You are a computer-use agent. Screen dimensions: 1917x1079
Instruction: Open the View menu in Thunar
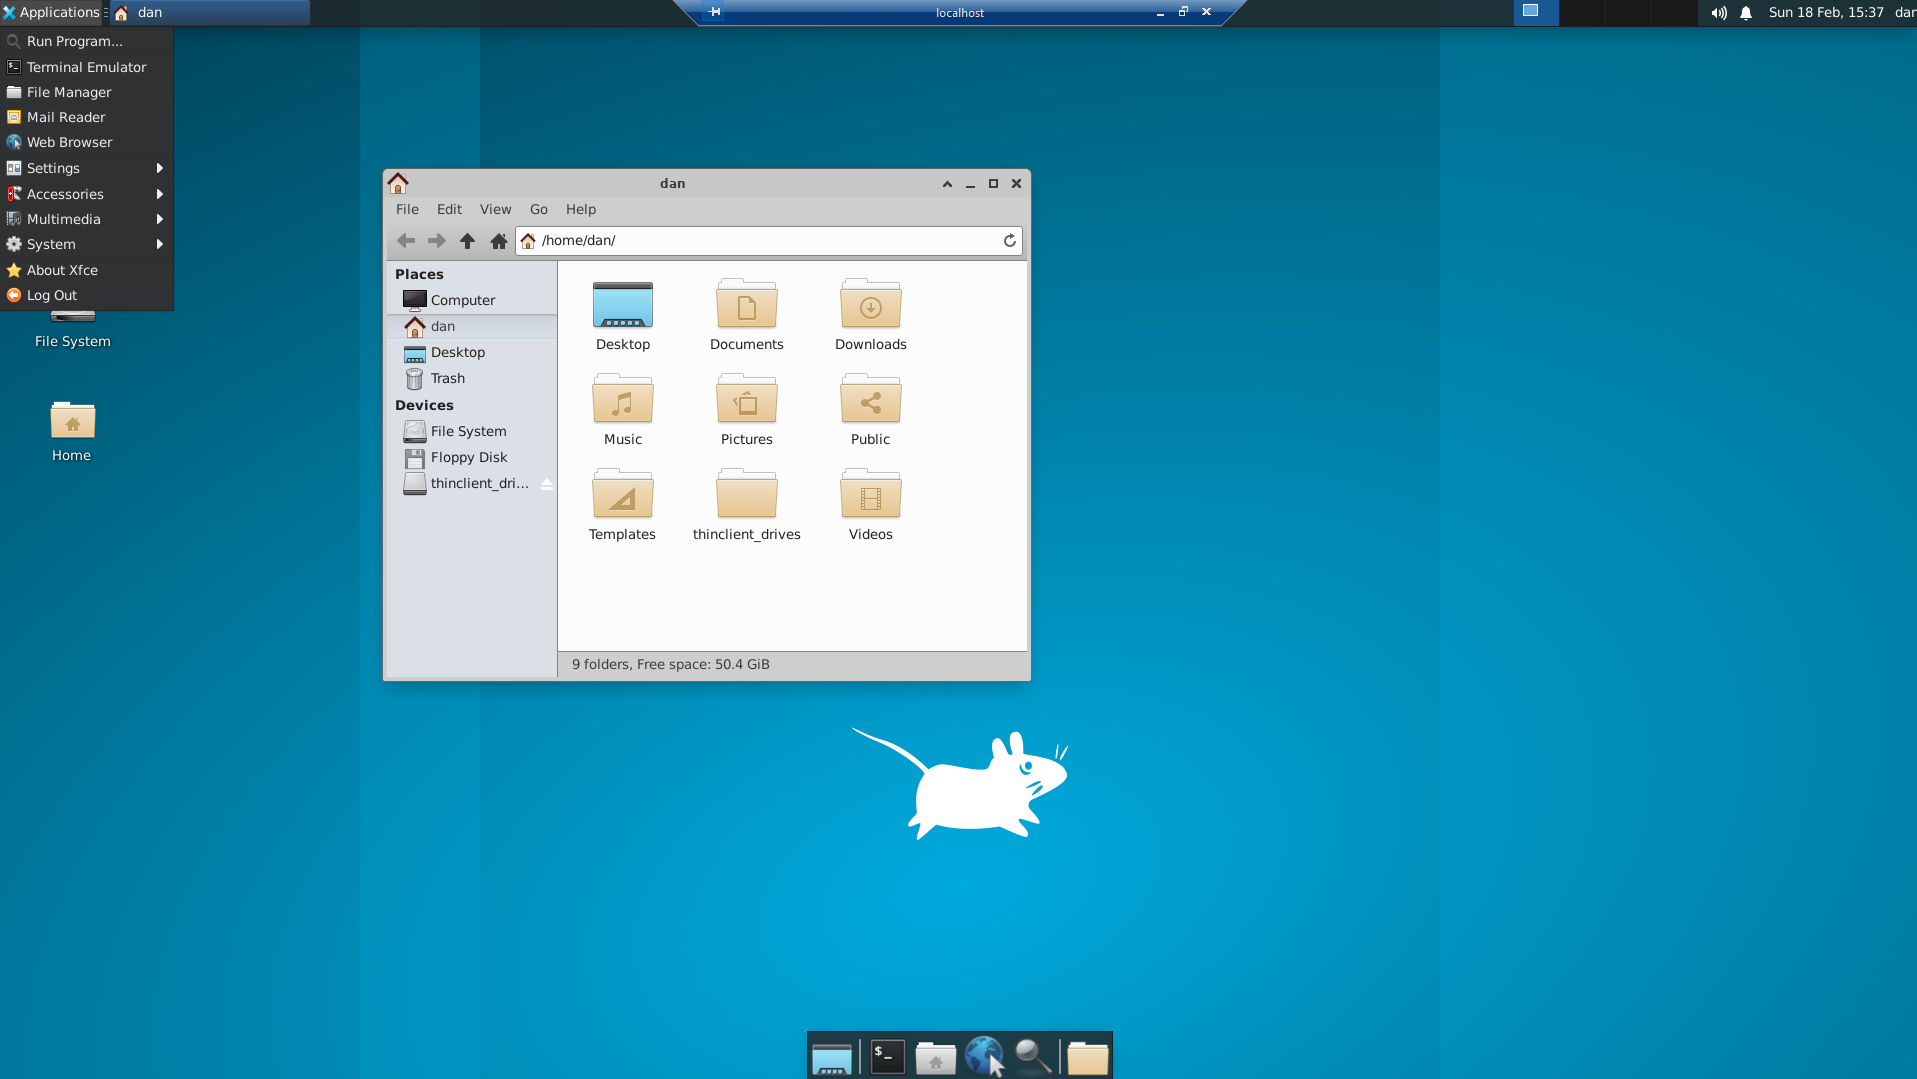point(495,209)
